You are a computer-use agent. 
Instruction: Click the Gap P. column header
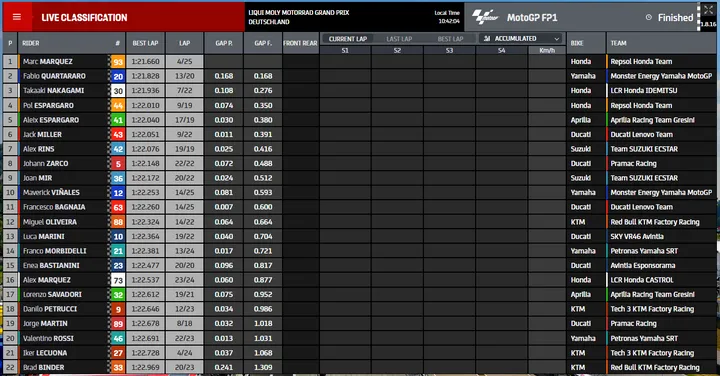224,43
